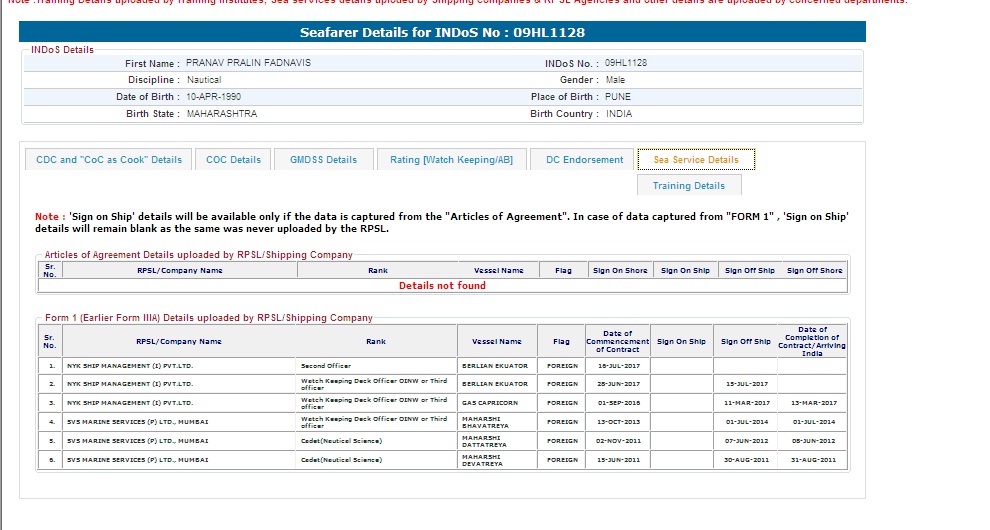Select the Rating [Watch Keeping/AB] tab
Screen dimensions: 990x530
pyautogui.click(x=451, y=160)
